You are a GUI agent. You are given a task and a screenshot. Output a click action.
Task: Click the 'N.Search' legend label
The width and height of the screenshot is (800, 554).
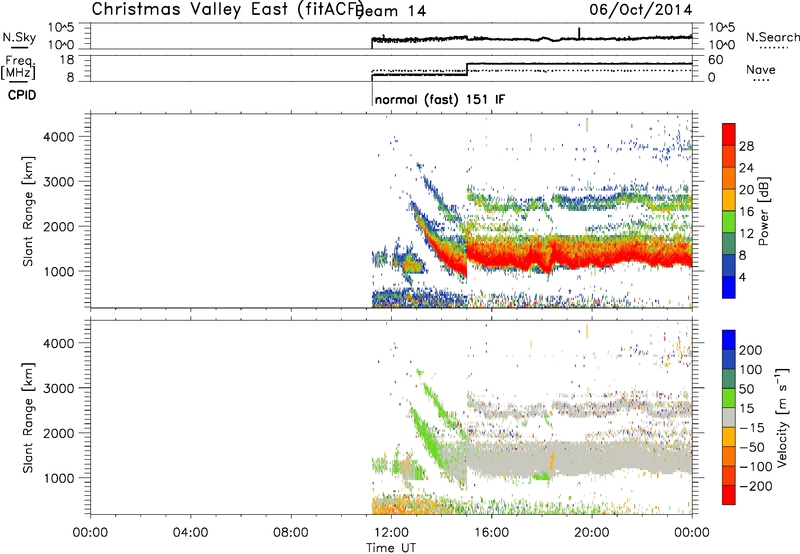point(772,37)
